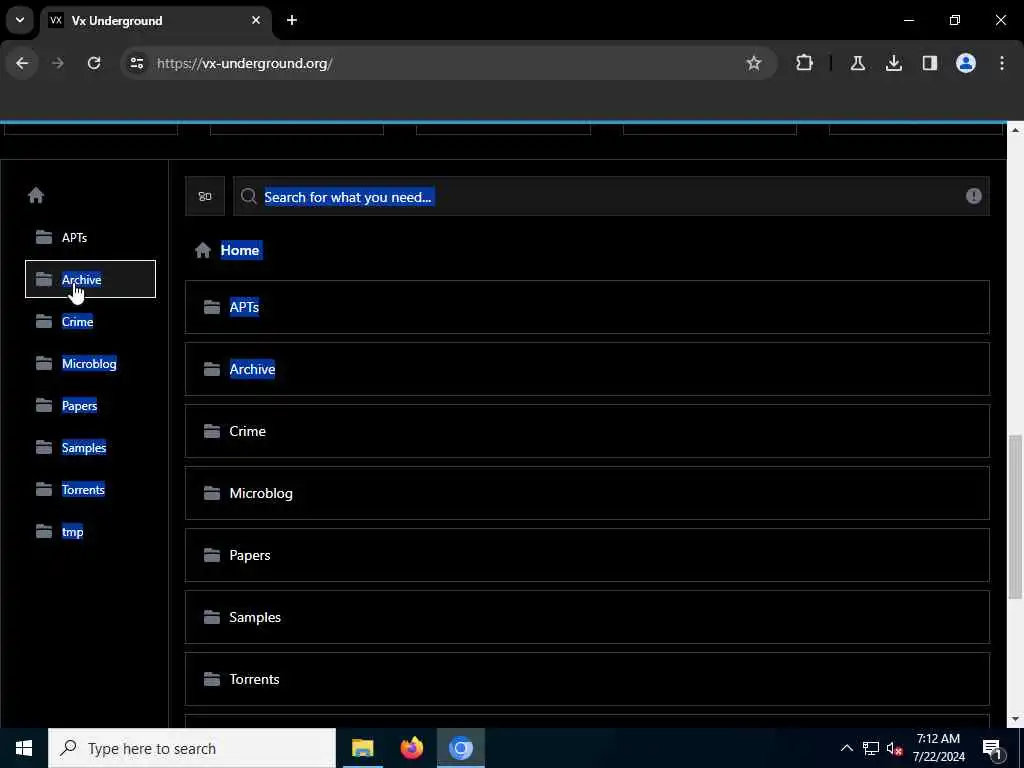Click the folder icon in the main Papers row
This screenshot has height=768, width=1024.
click(x=212, y=555)
